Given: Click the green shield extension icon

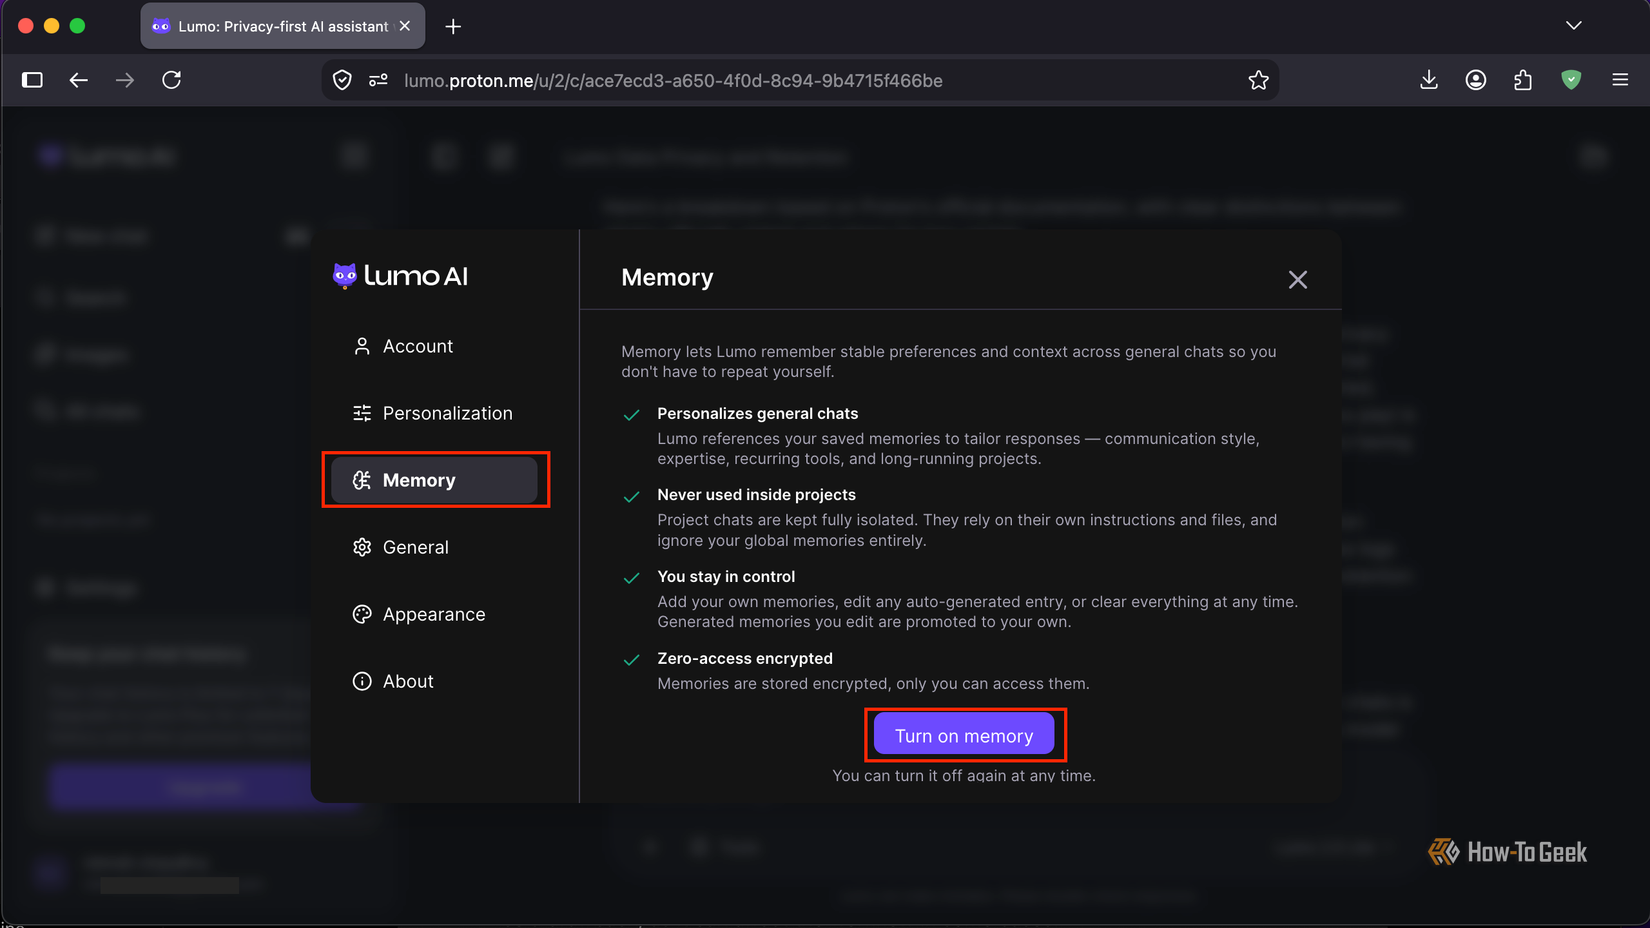Looking at the screenshot, I should click(x=1571, y=80).
